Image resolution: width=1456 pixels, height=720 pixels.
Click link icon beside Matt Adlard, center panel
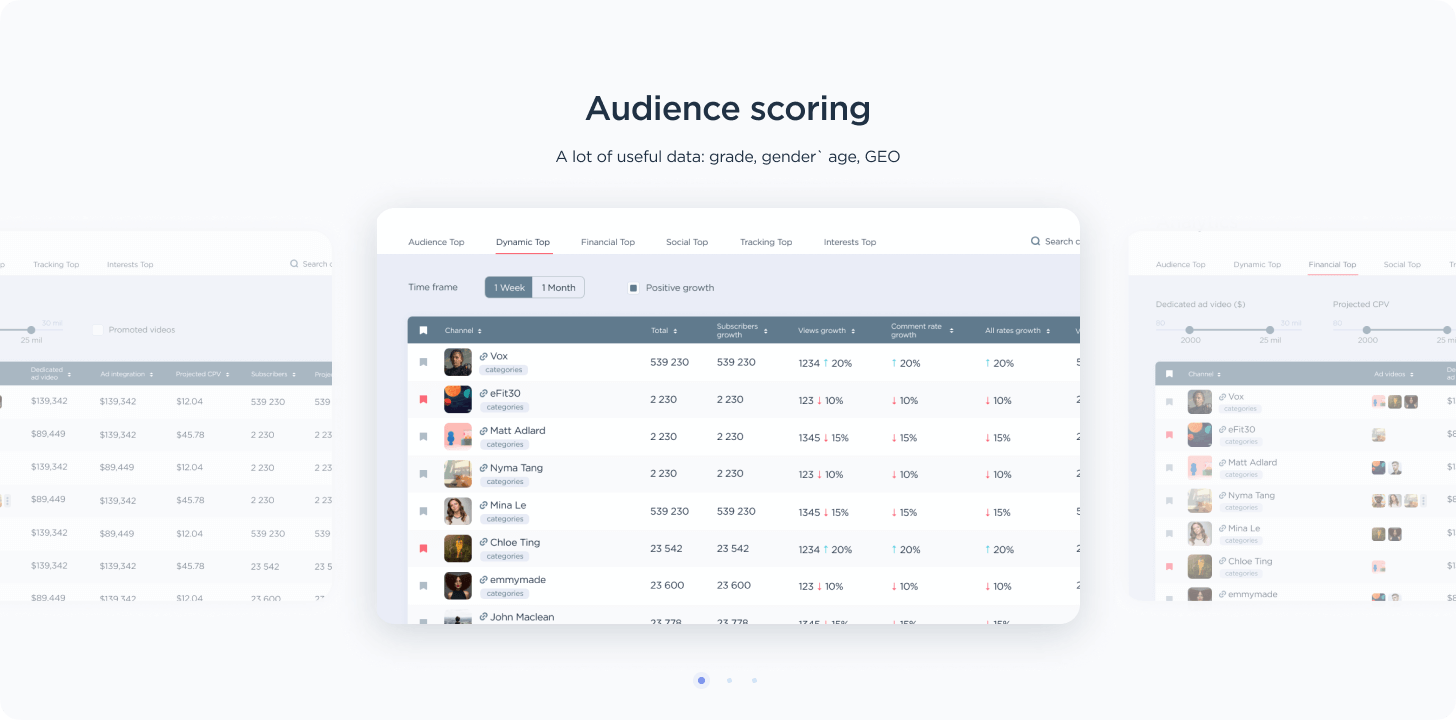484,431
